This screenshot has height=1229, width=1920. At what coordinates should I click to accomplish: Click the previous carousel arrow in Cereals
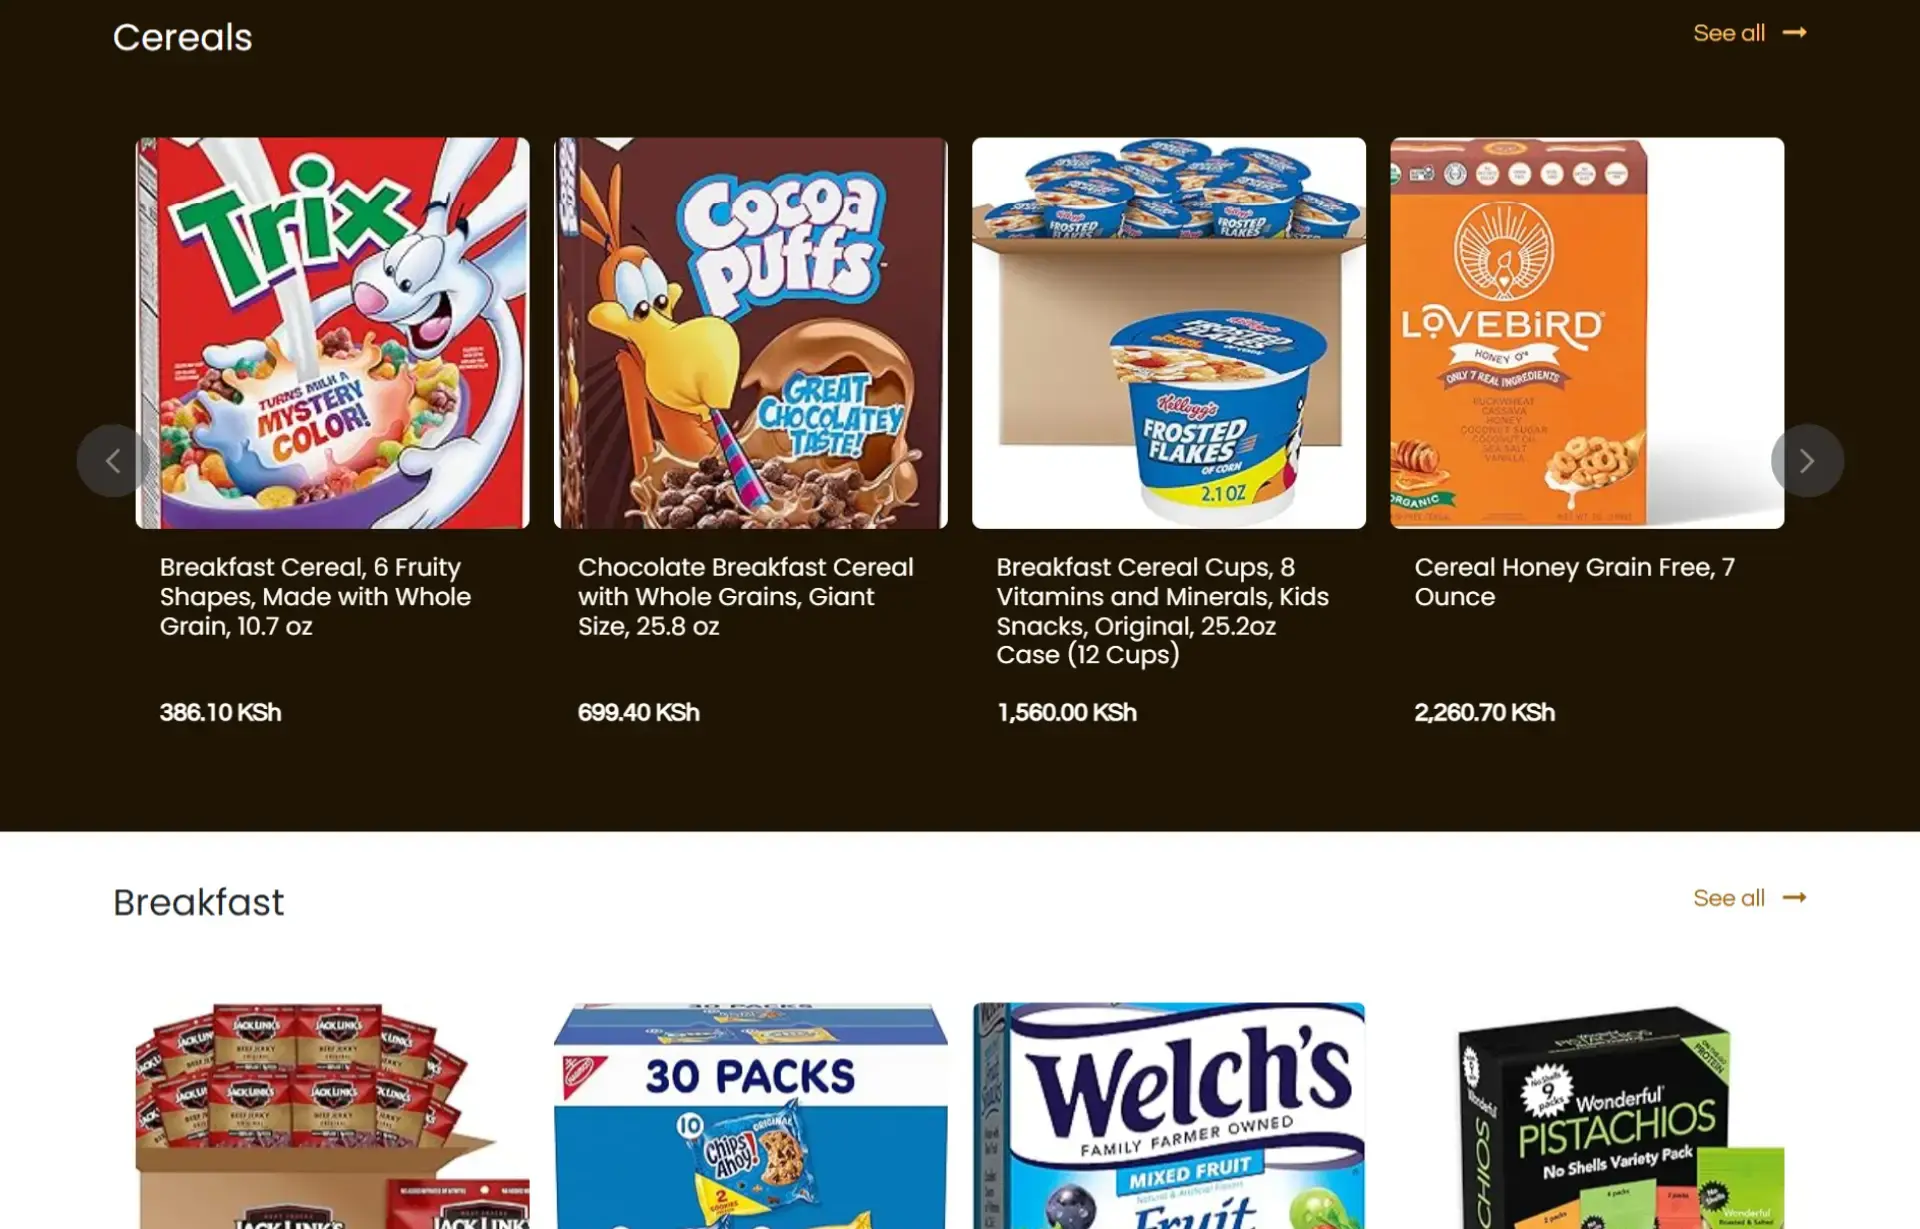click(113, 461)
